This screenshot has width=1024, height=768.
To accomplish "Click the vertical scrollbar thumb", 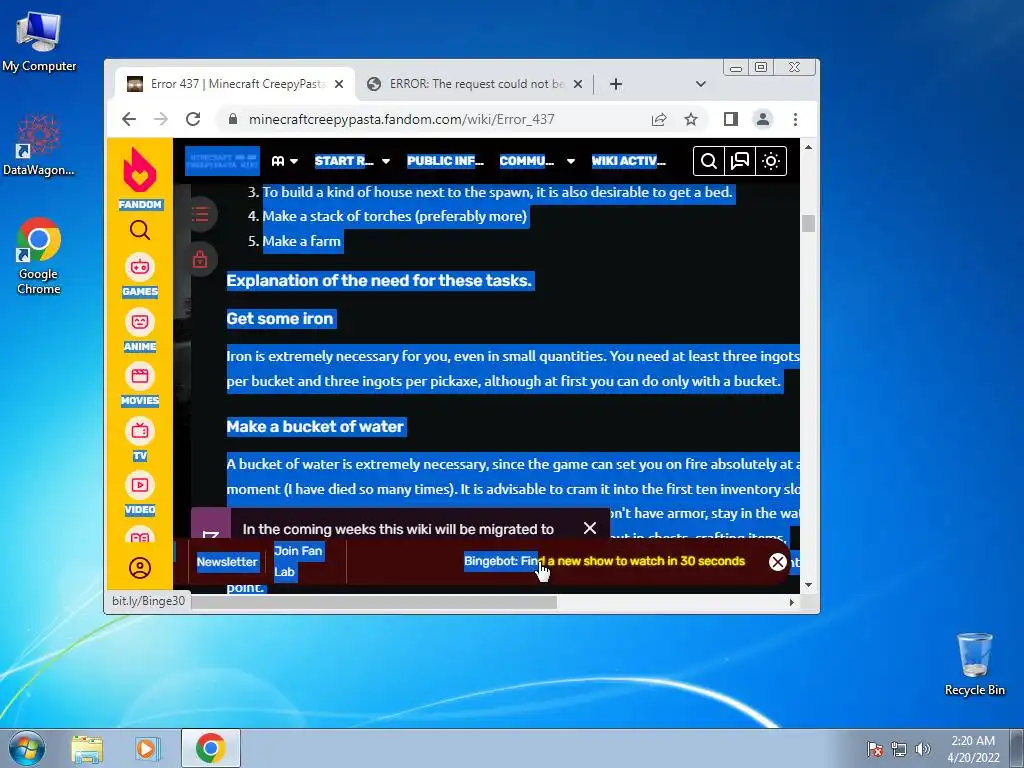I will point(808,223).
